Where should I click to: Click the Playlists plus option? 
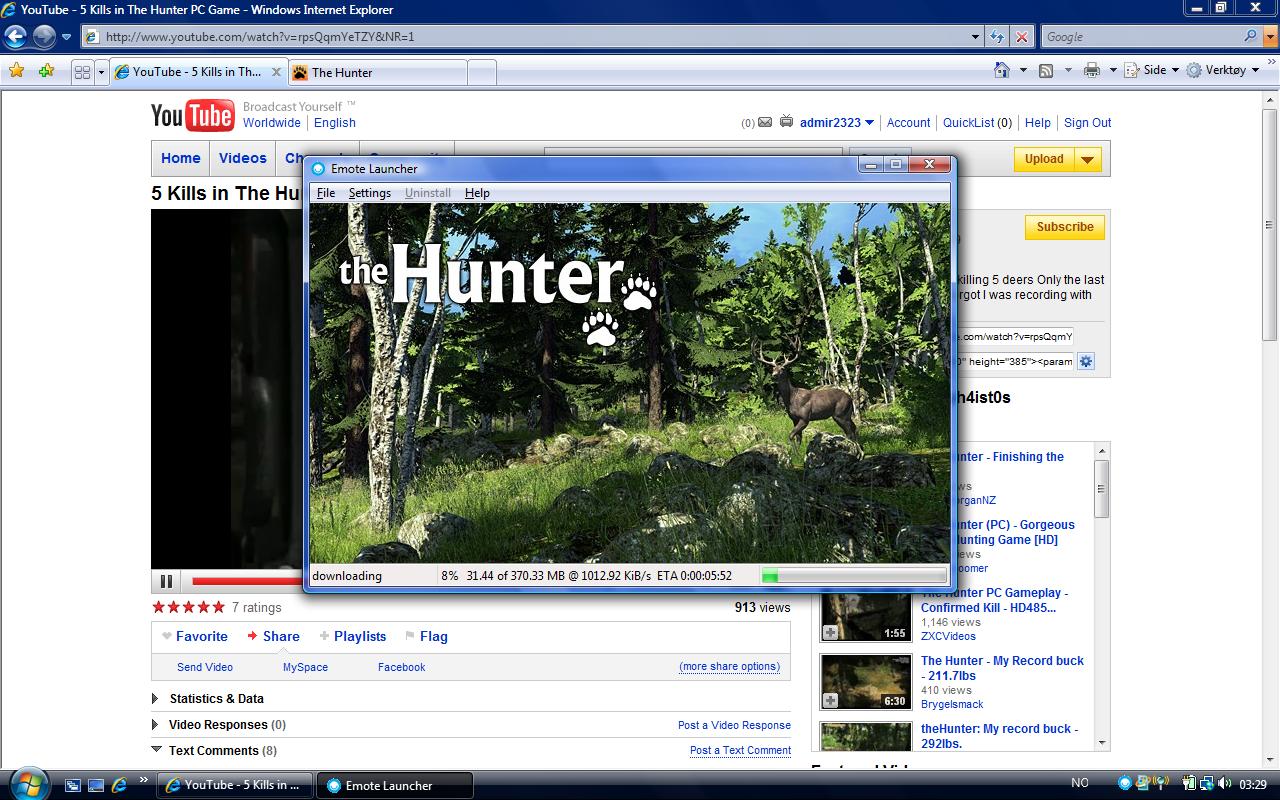(x=353, y=636)
